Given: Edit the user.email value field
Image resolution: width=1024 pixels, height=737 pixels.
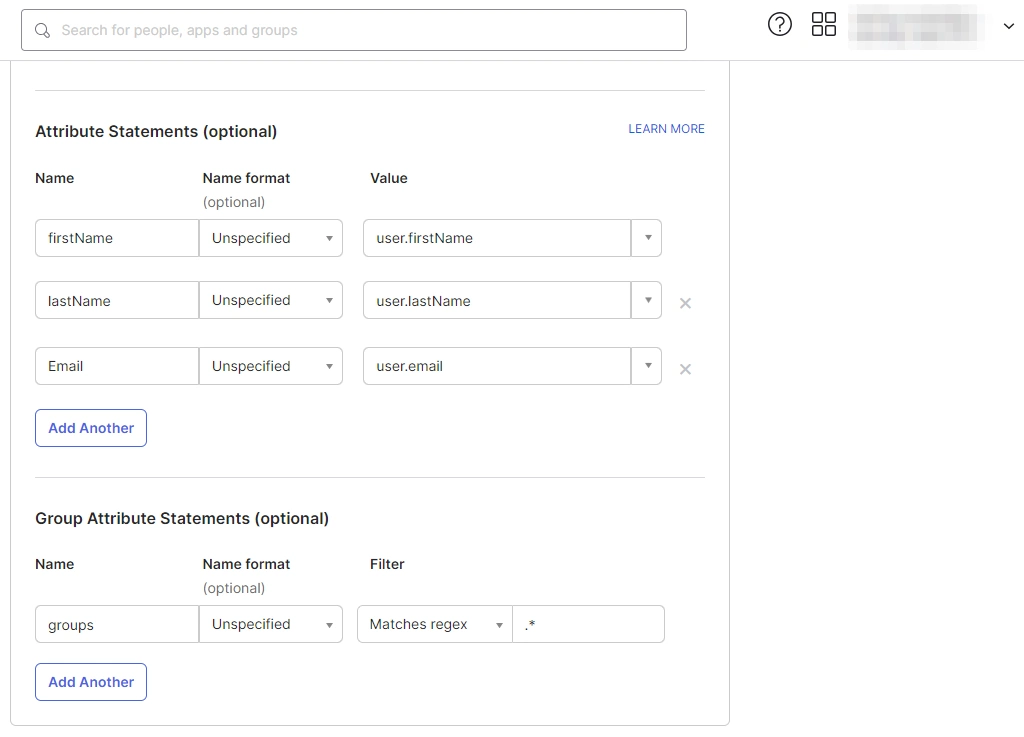Looking at the screenshot, I should click(497, 366).
